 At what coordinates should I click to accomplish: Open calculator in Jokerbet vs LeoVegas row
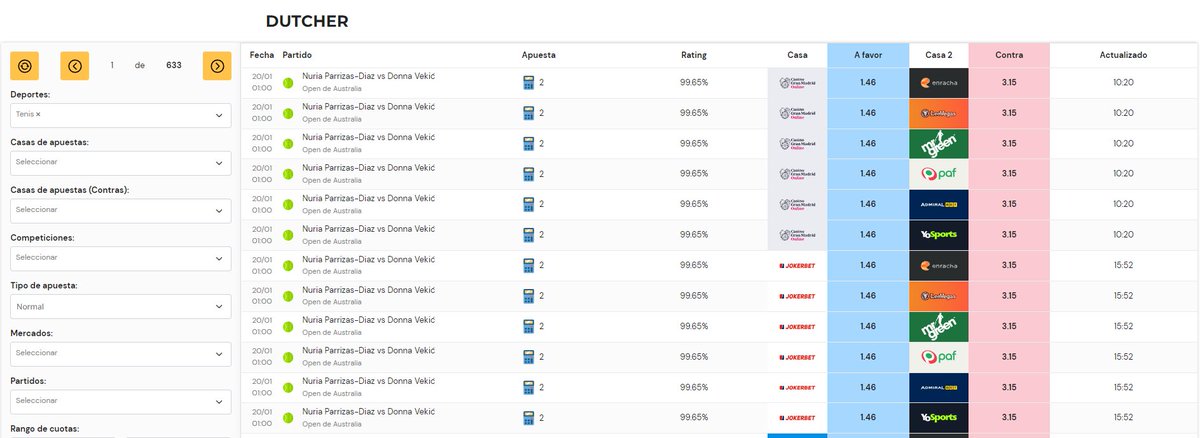[x=528, y=296]
